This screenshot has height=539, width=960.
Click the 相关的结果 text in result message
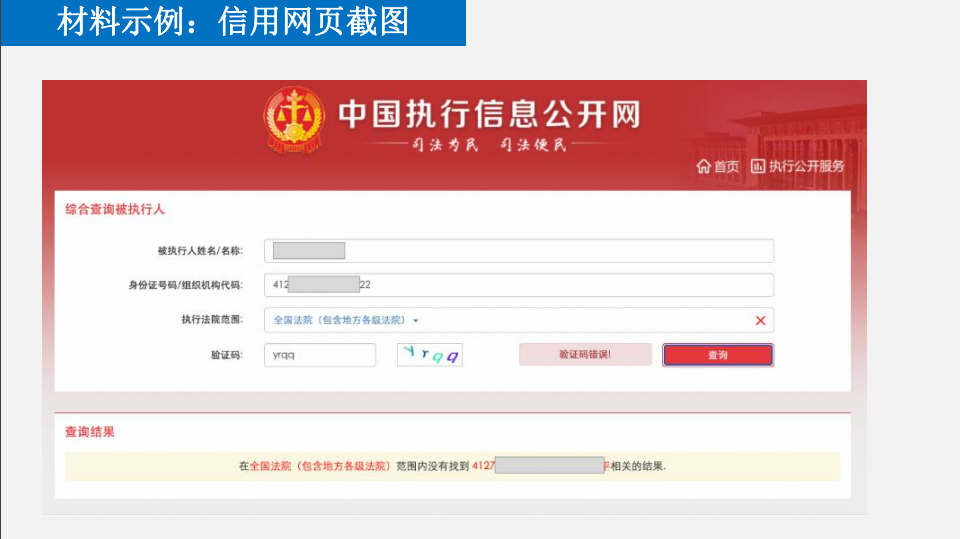[x=637, y=466]
